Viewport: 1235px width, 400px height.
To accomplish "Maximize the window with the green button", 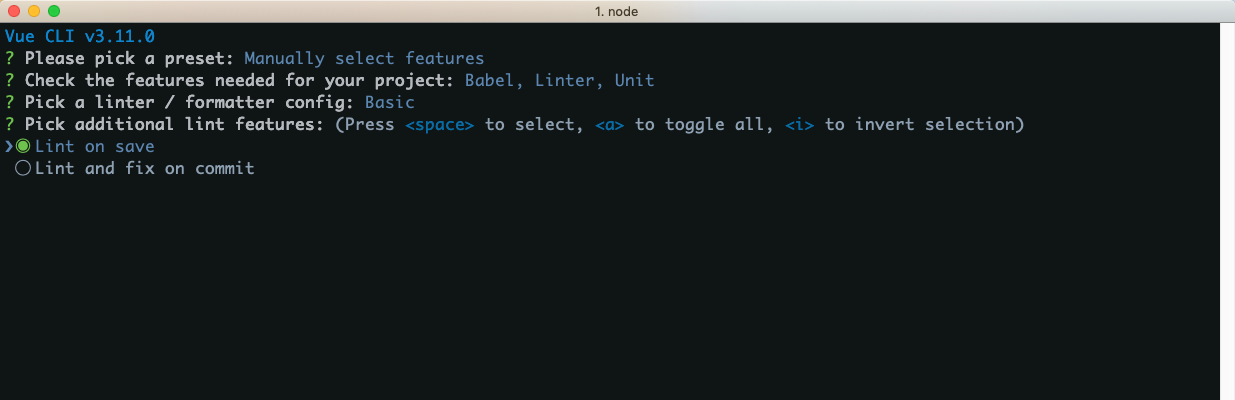I will tap(54, 11).
